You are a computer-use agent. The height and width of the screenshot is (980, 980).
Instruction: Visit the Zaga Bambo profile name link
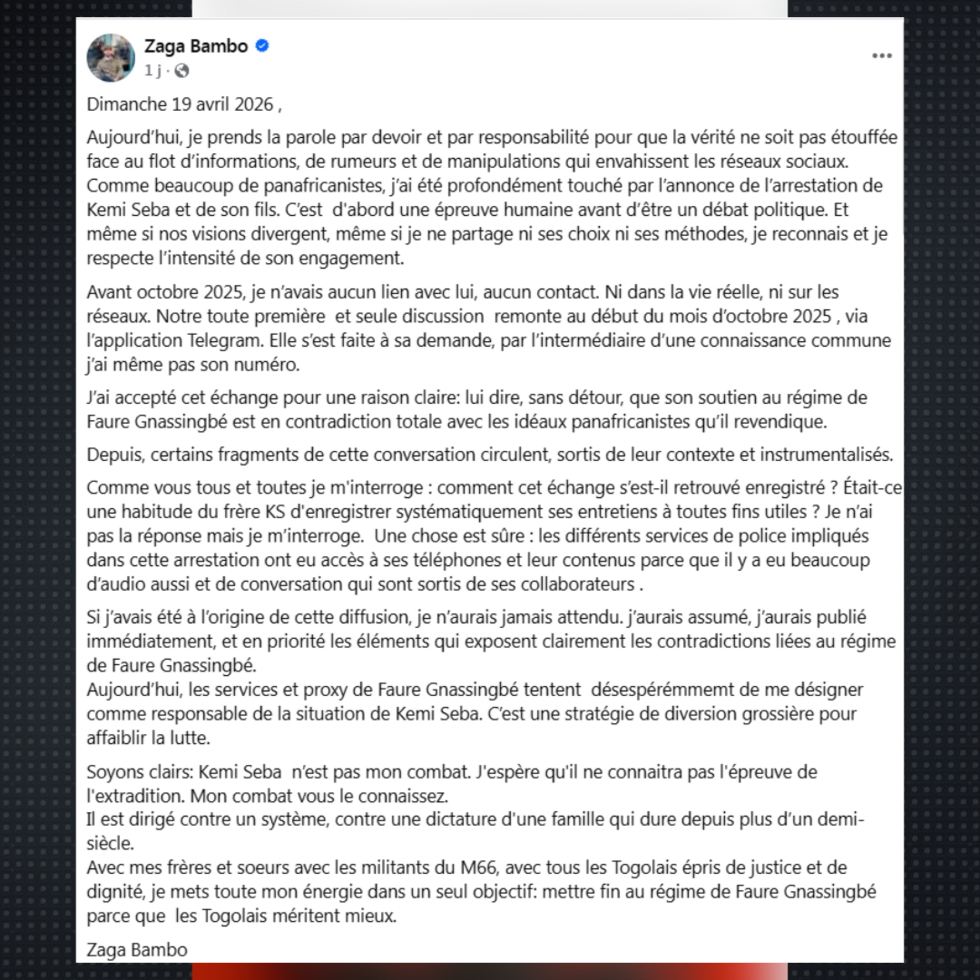coord(197,46)
